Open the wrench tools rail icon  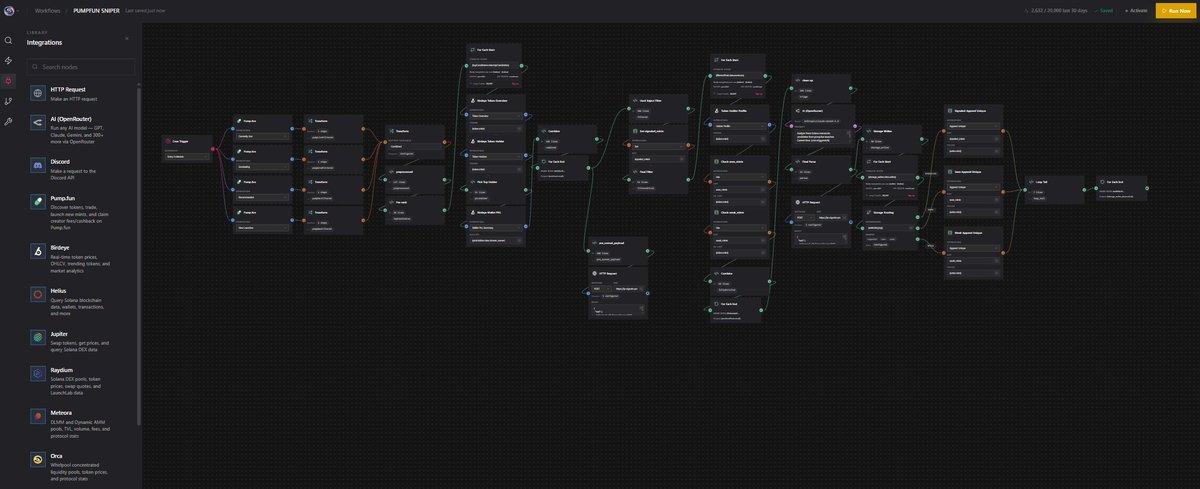tap(8, 121)
